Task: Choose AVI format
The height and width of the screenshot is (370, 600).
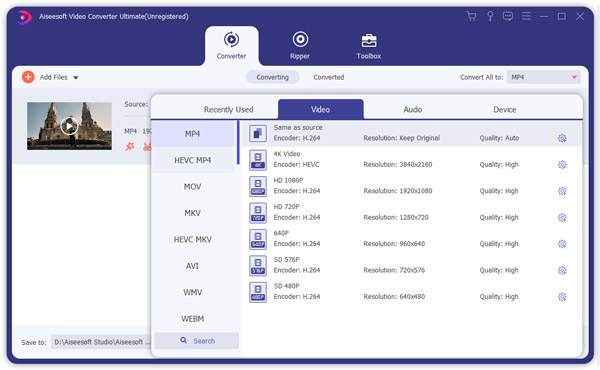Action: pos(192,266)
